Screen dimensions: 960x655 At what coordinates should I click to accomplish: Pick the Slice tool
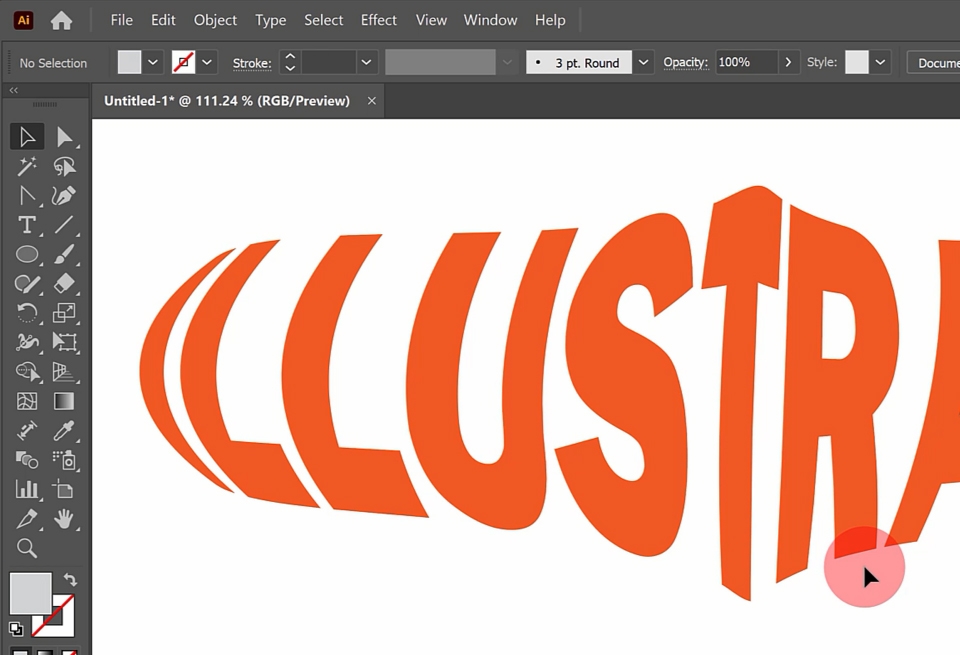coord(27,519)
